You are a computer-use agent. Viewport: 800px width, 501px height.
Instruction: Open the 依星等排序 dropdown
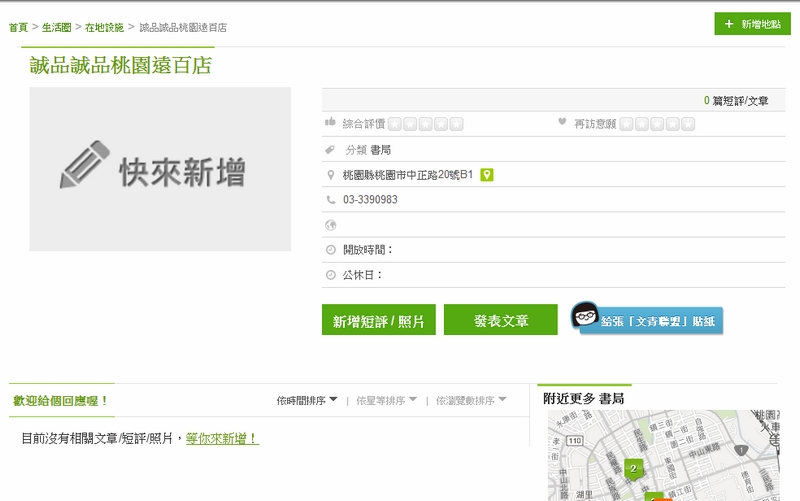coord(386,400)
